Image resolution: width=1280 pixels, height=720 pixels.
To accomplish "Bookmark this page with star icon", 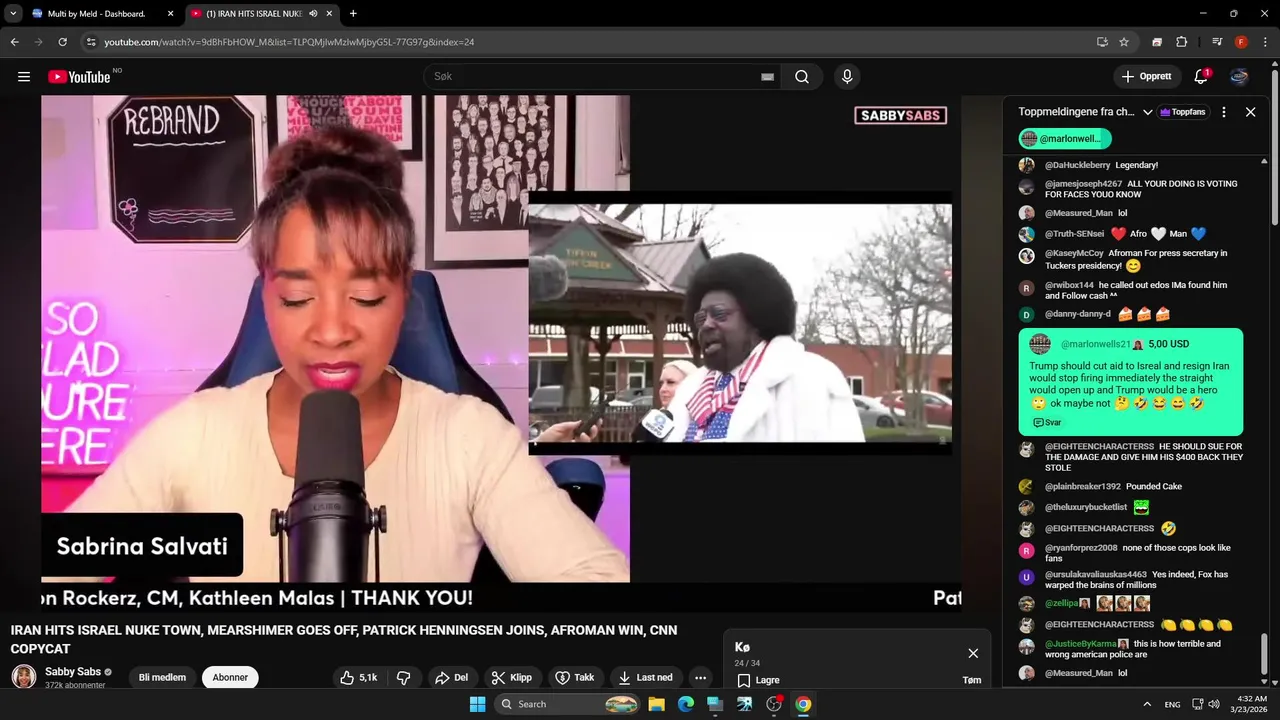I will click(1124, 42).
